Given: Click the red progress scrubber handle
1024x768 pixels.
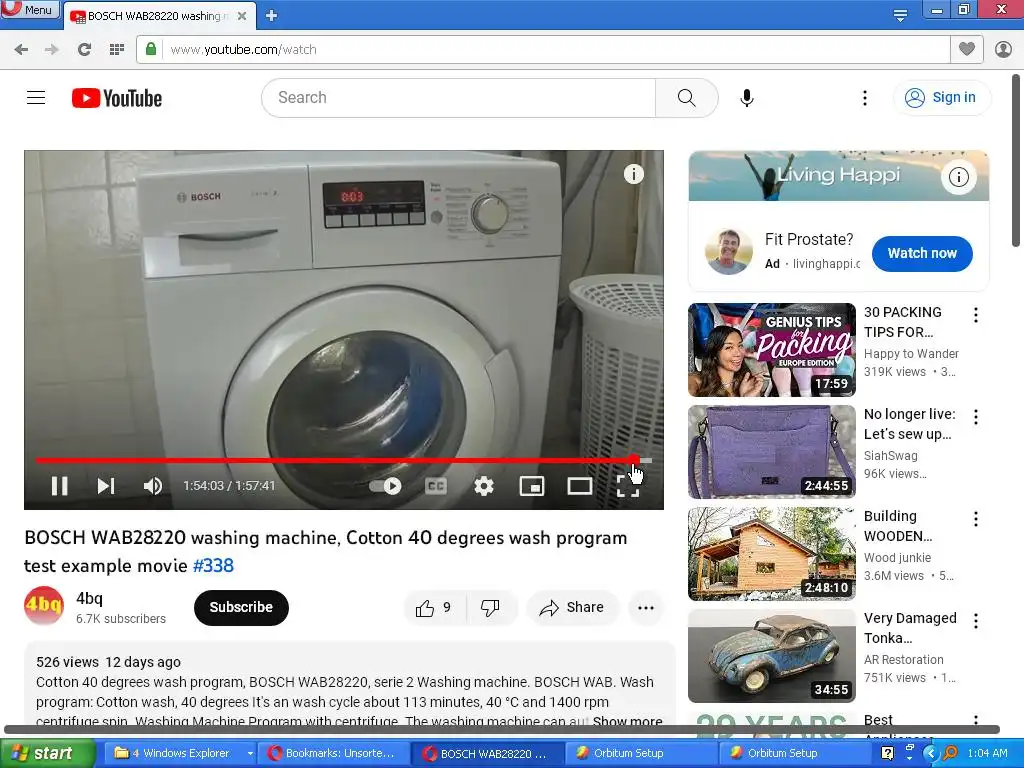Looking at the screenshot, I should coord(634,460).
